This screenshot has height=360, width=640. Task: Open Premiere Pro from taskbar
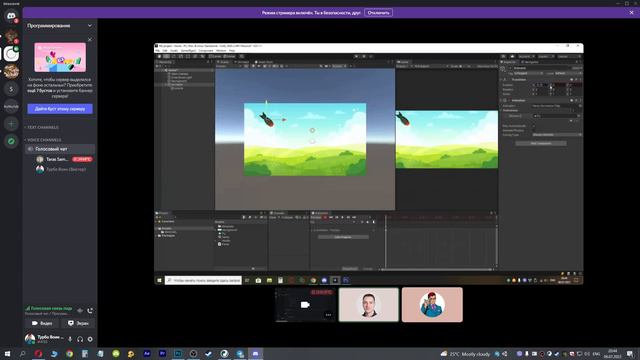162,353
